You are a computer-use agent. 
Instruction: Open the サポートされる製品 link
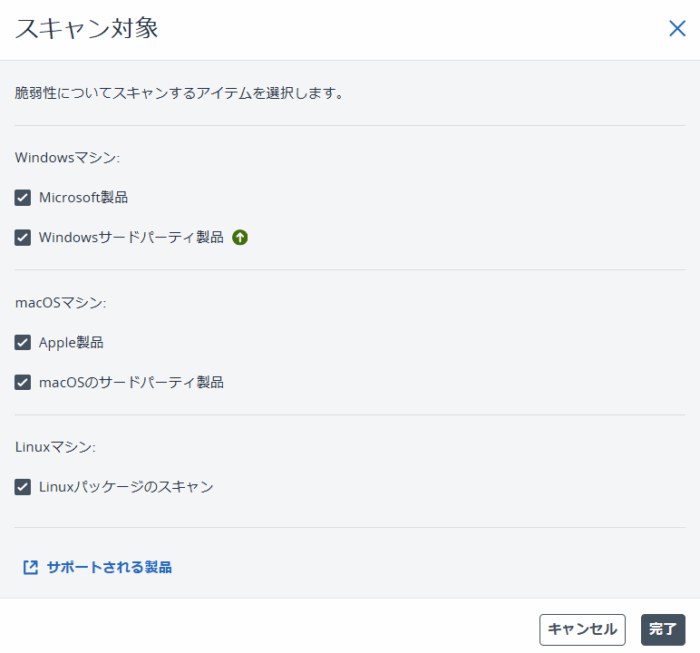tap(109, 567)
